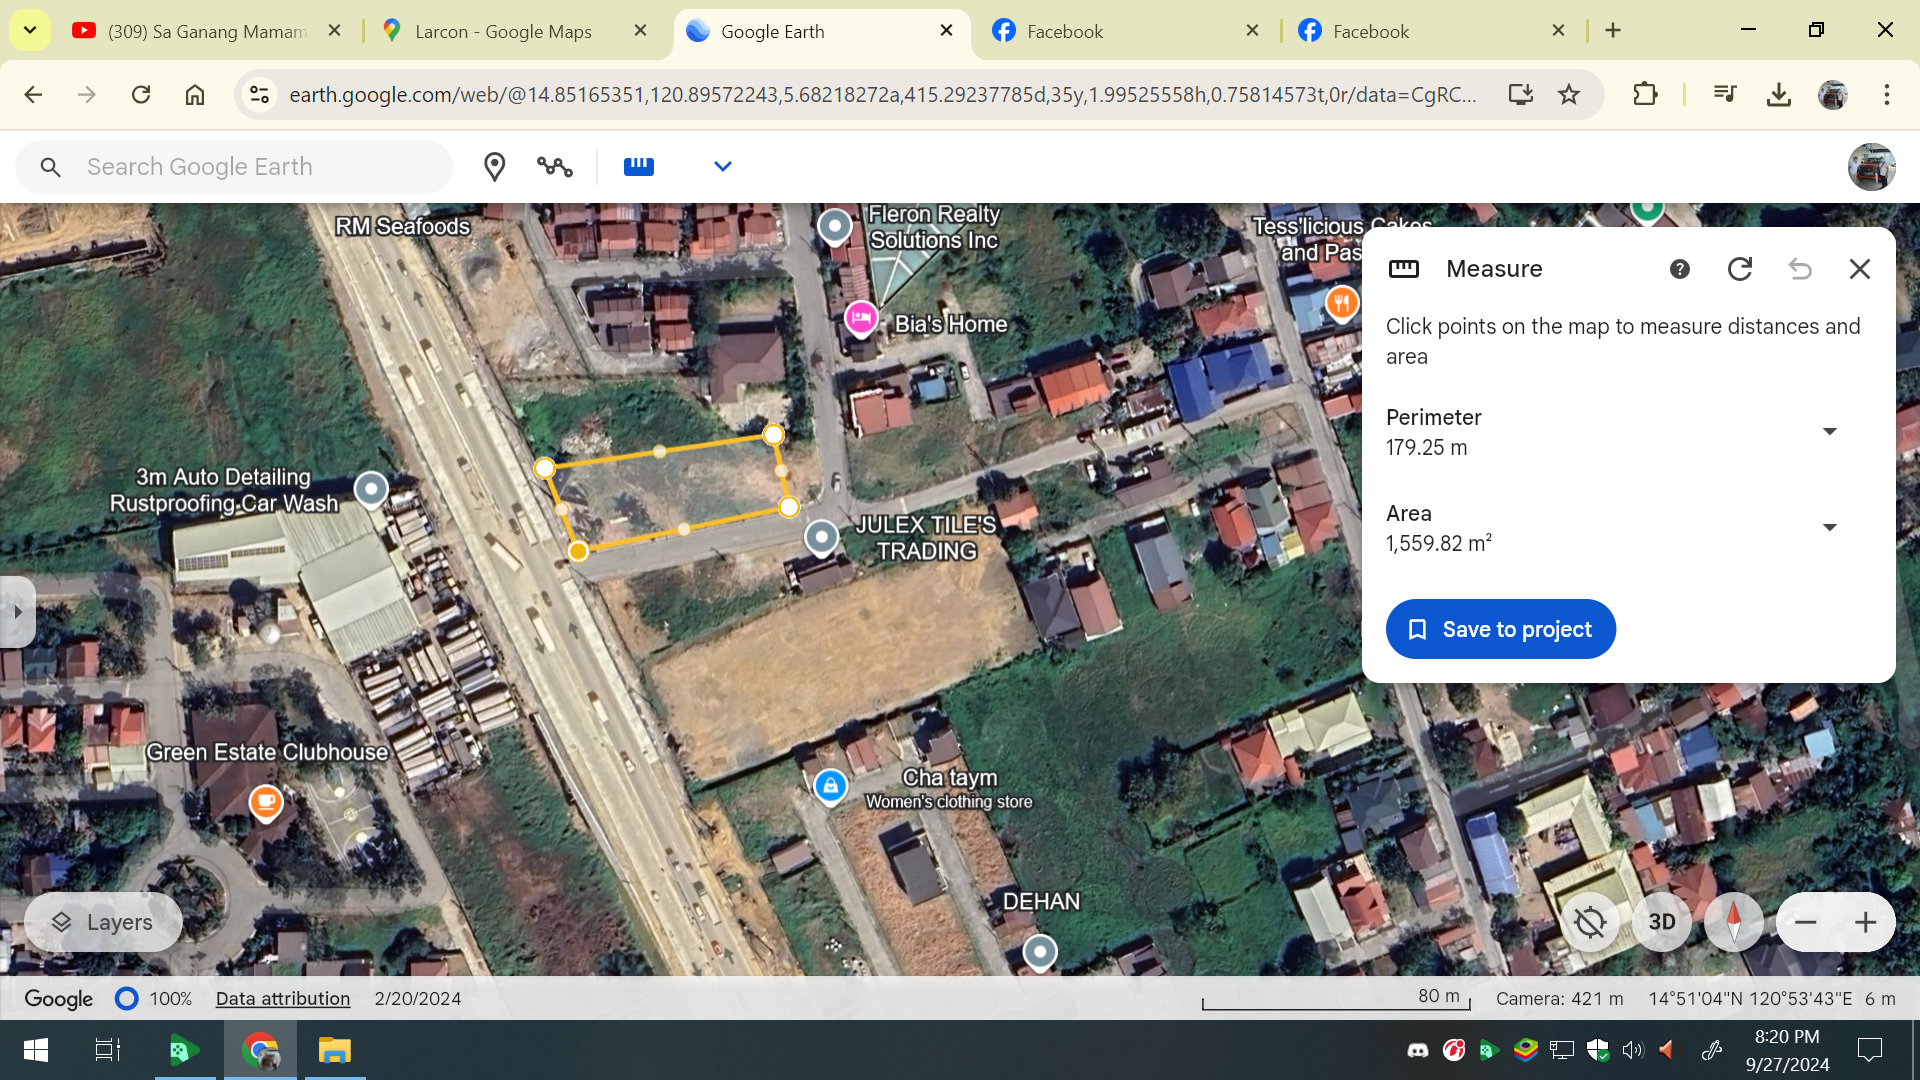Viewport: 1920px width, 1080px height.
Task: Toggle 3D view button
Action: pos(1662,922)
